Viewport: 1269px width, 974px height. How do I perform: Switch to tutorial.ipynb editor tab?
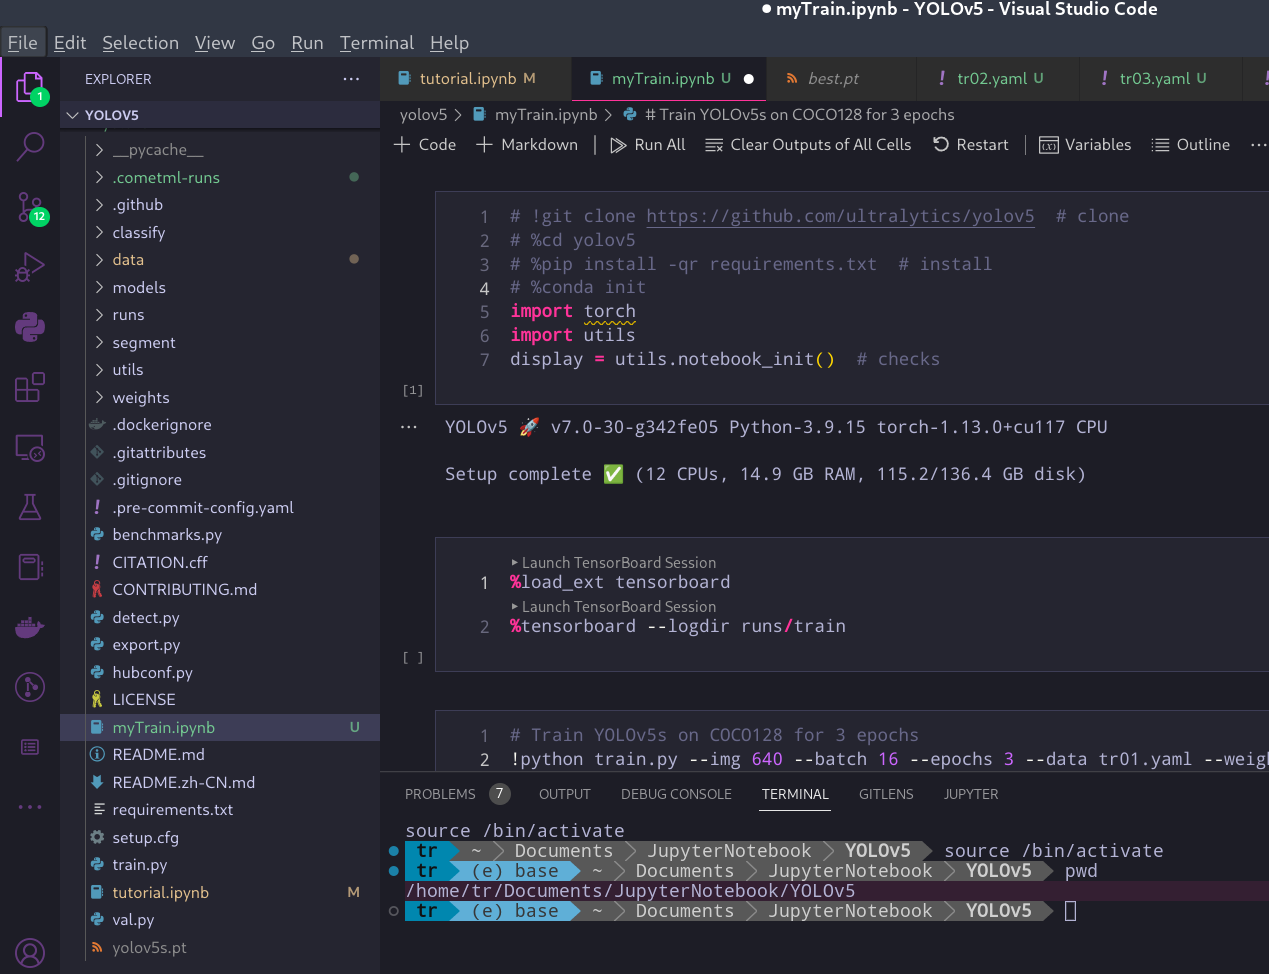coord(475,78)
